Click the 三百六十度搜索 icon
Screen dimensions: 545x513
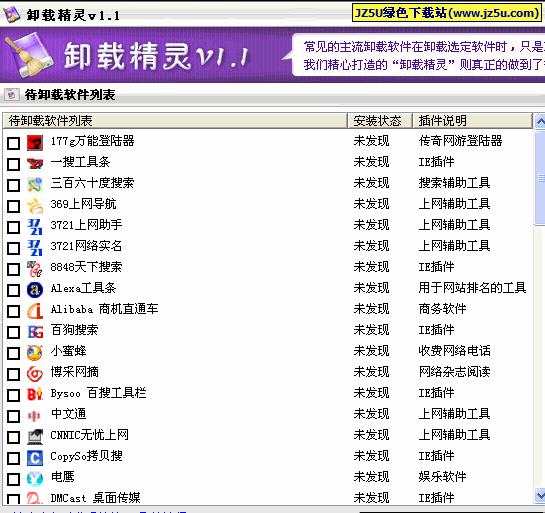tap(35, 185)
